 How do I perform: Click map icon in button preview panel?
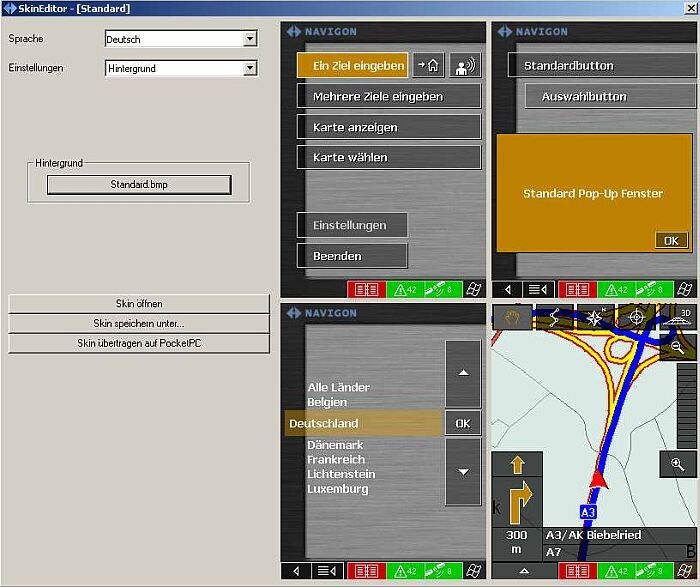(684, 290)
